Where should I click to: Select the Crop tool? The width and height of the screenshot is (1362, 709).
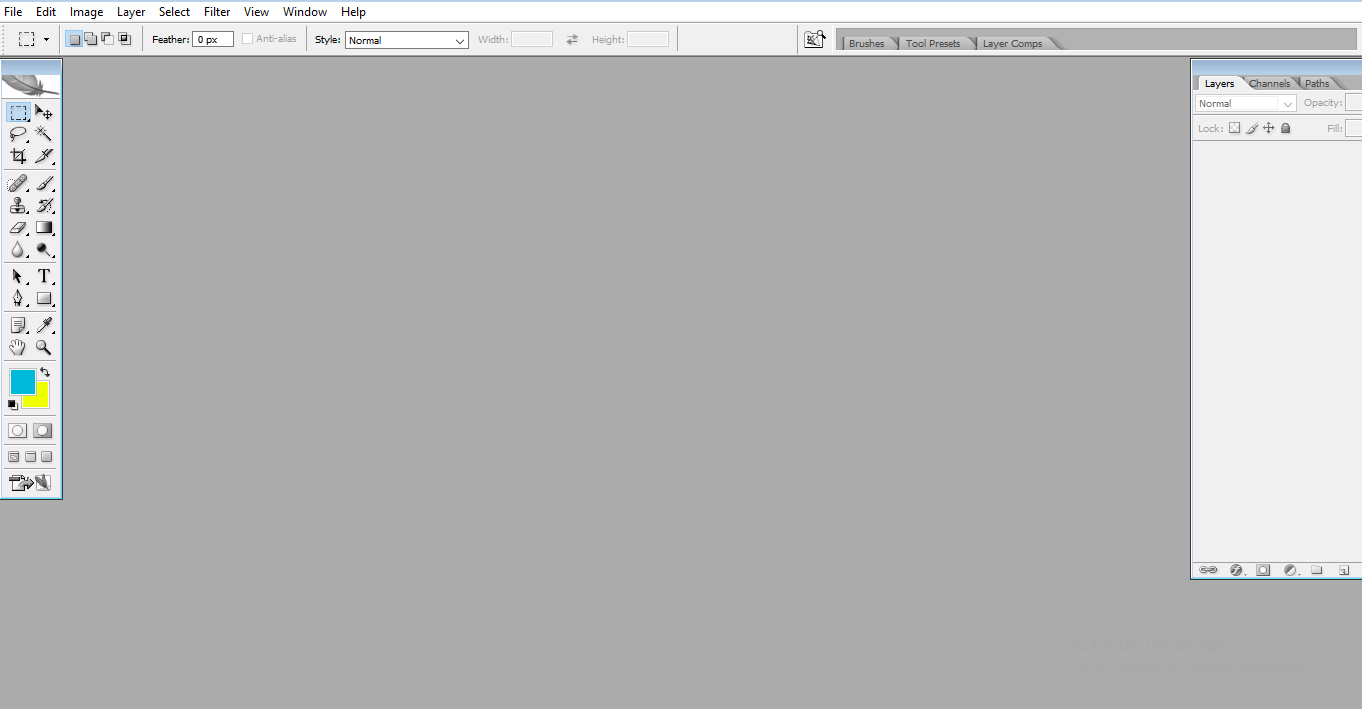pos(17,156)
